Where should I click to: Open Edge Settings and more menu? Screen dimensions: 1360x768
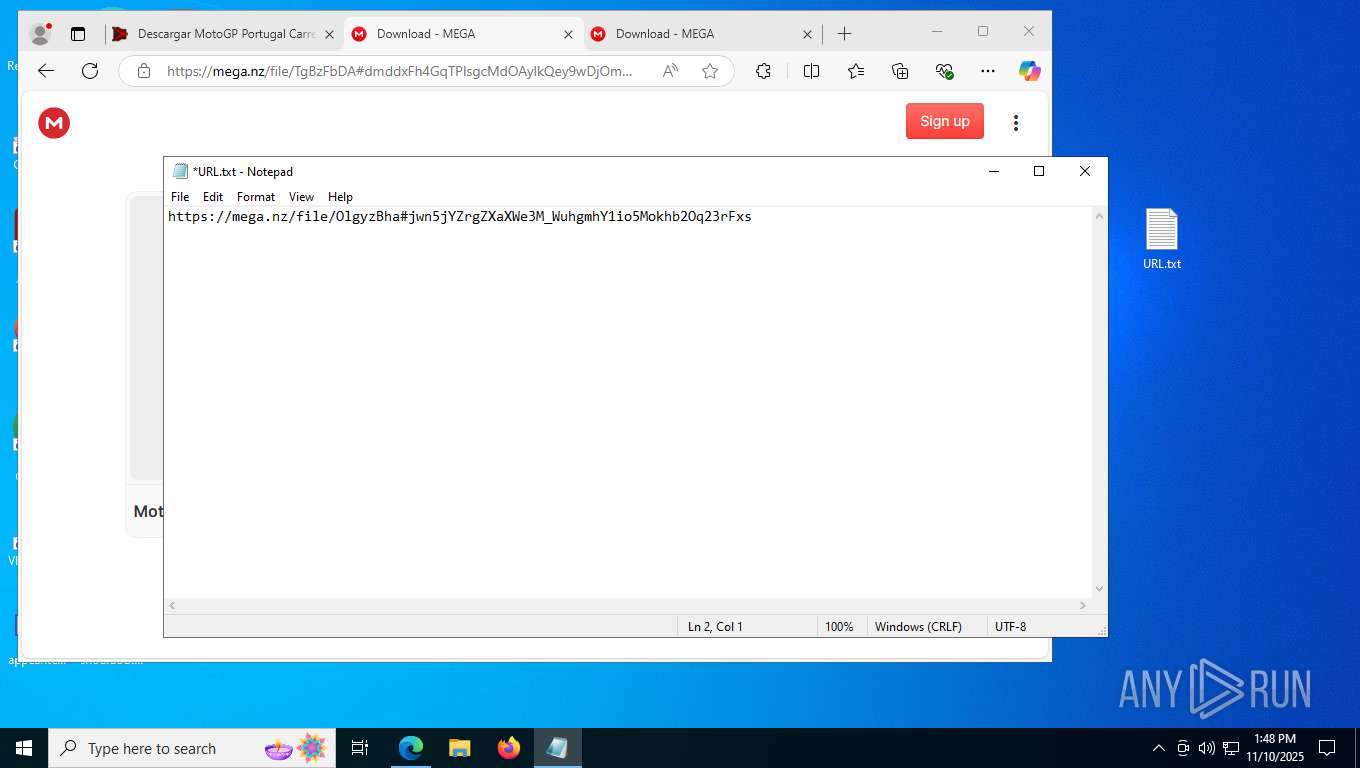point(988,71)
